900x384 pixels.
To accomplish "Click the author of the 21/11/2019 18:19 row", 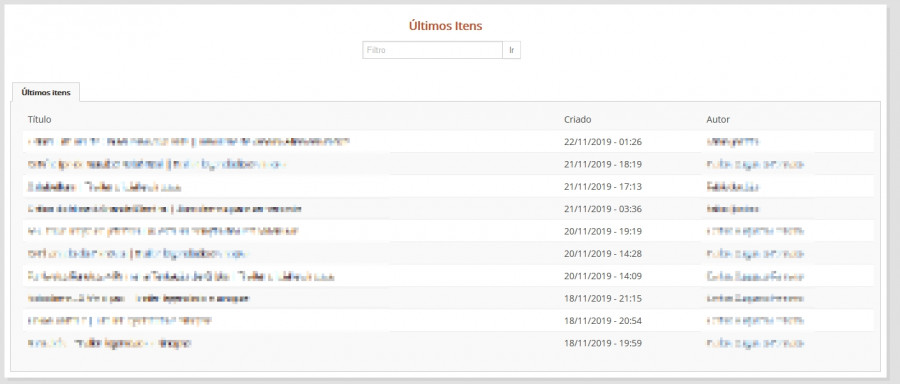I will click(x=755, y=164).
